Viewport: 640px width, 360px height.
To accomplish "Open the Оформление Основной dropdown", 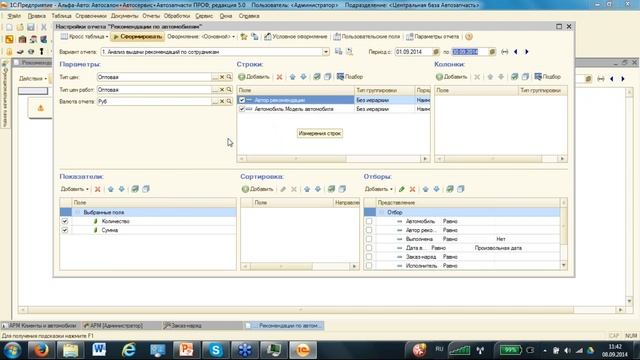I will coord(201,37).
